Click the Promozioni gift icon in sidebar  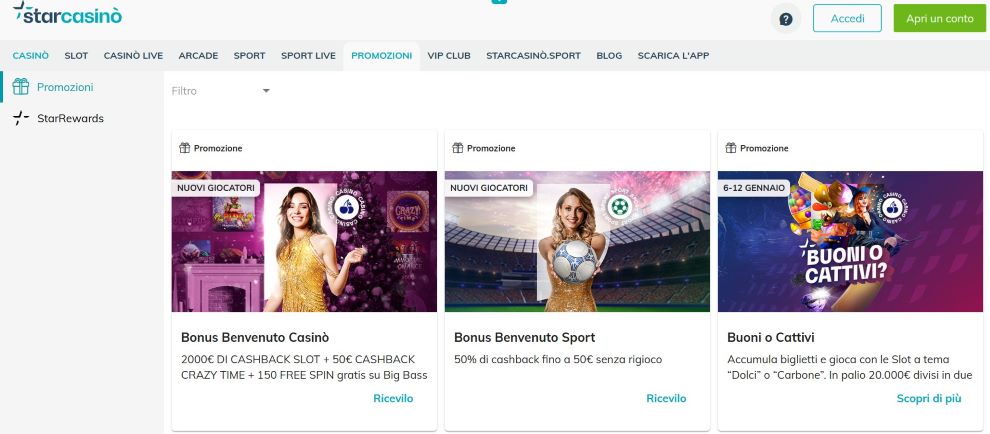coord(20,87)
